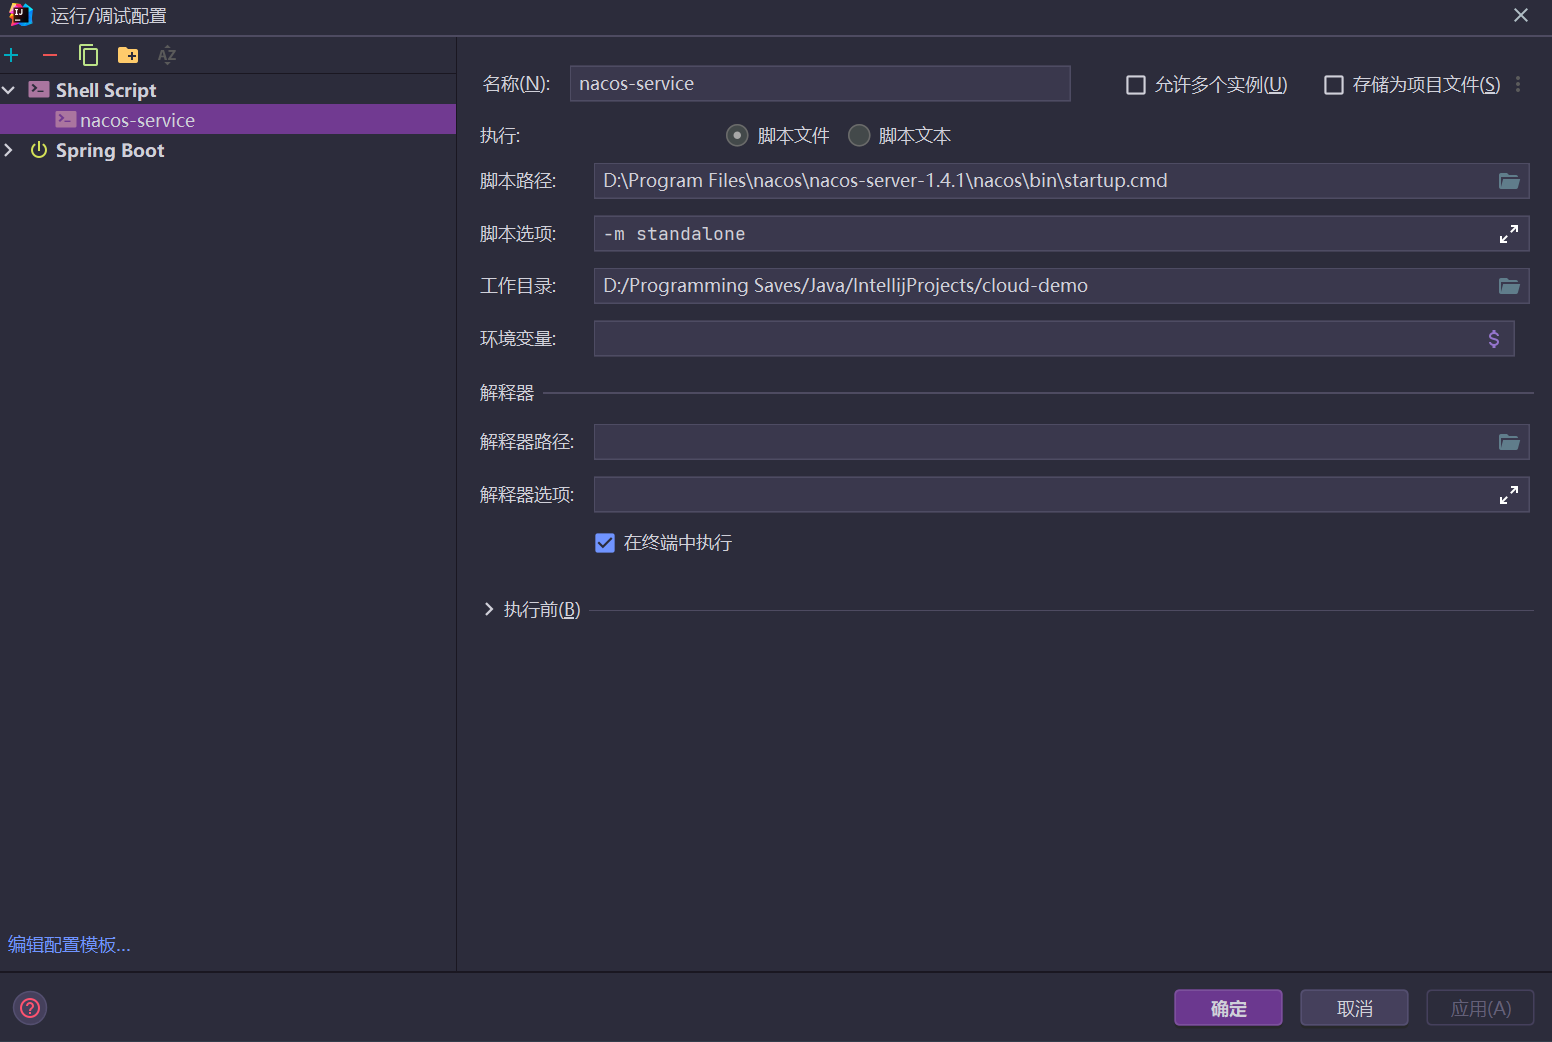1552x1042 pixels.
Task: Open 编辑配置模板 link
Action: [x=69, y=945]
